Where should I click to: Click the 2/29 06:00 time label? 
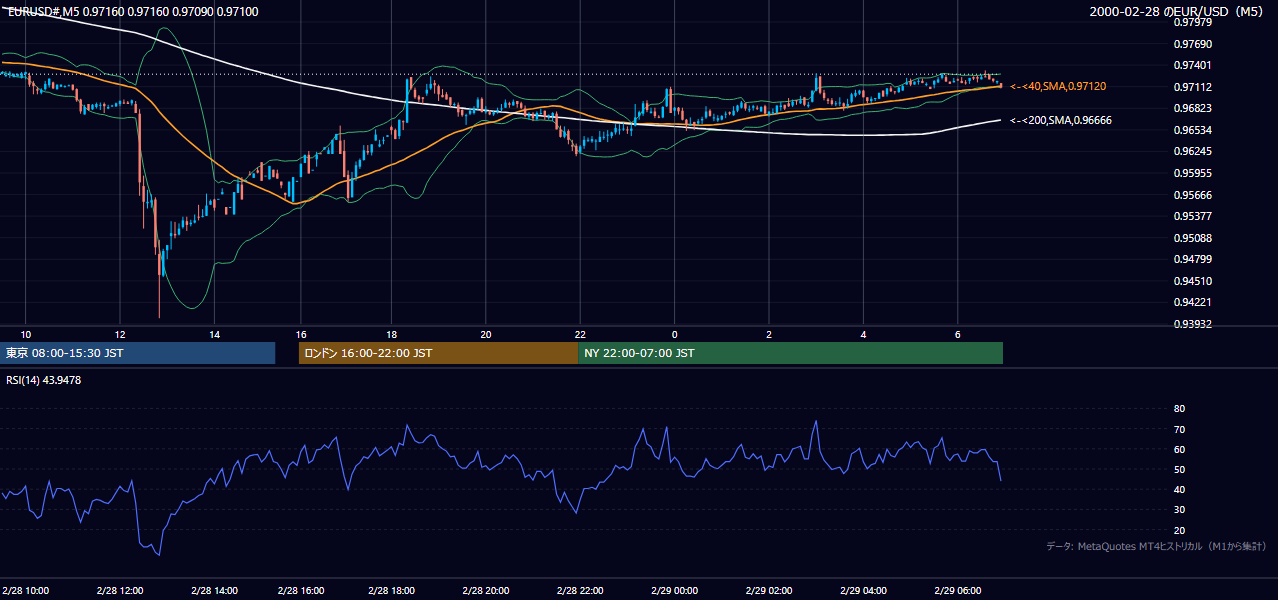click(958, 590)
